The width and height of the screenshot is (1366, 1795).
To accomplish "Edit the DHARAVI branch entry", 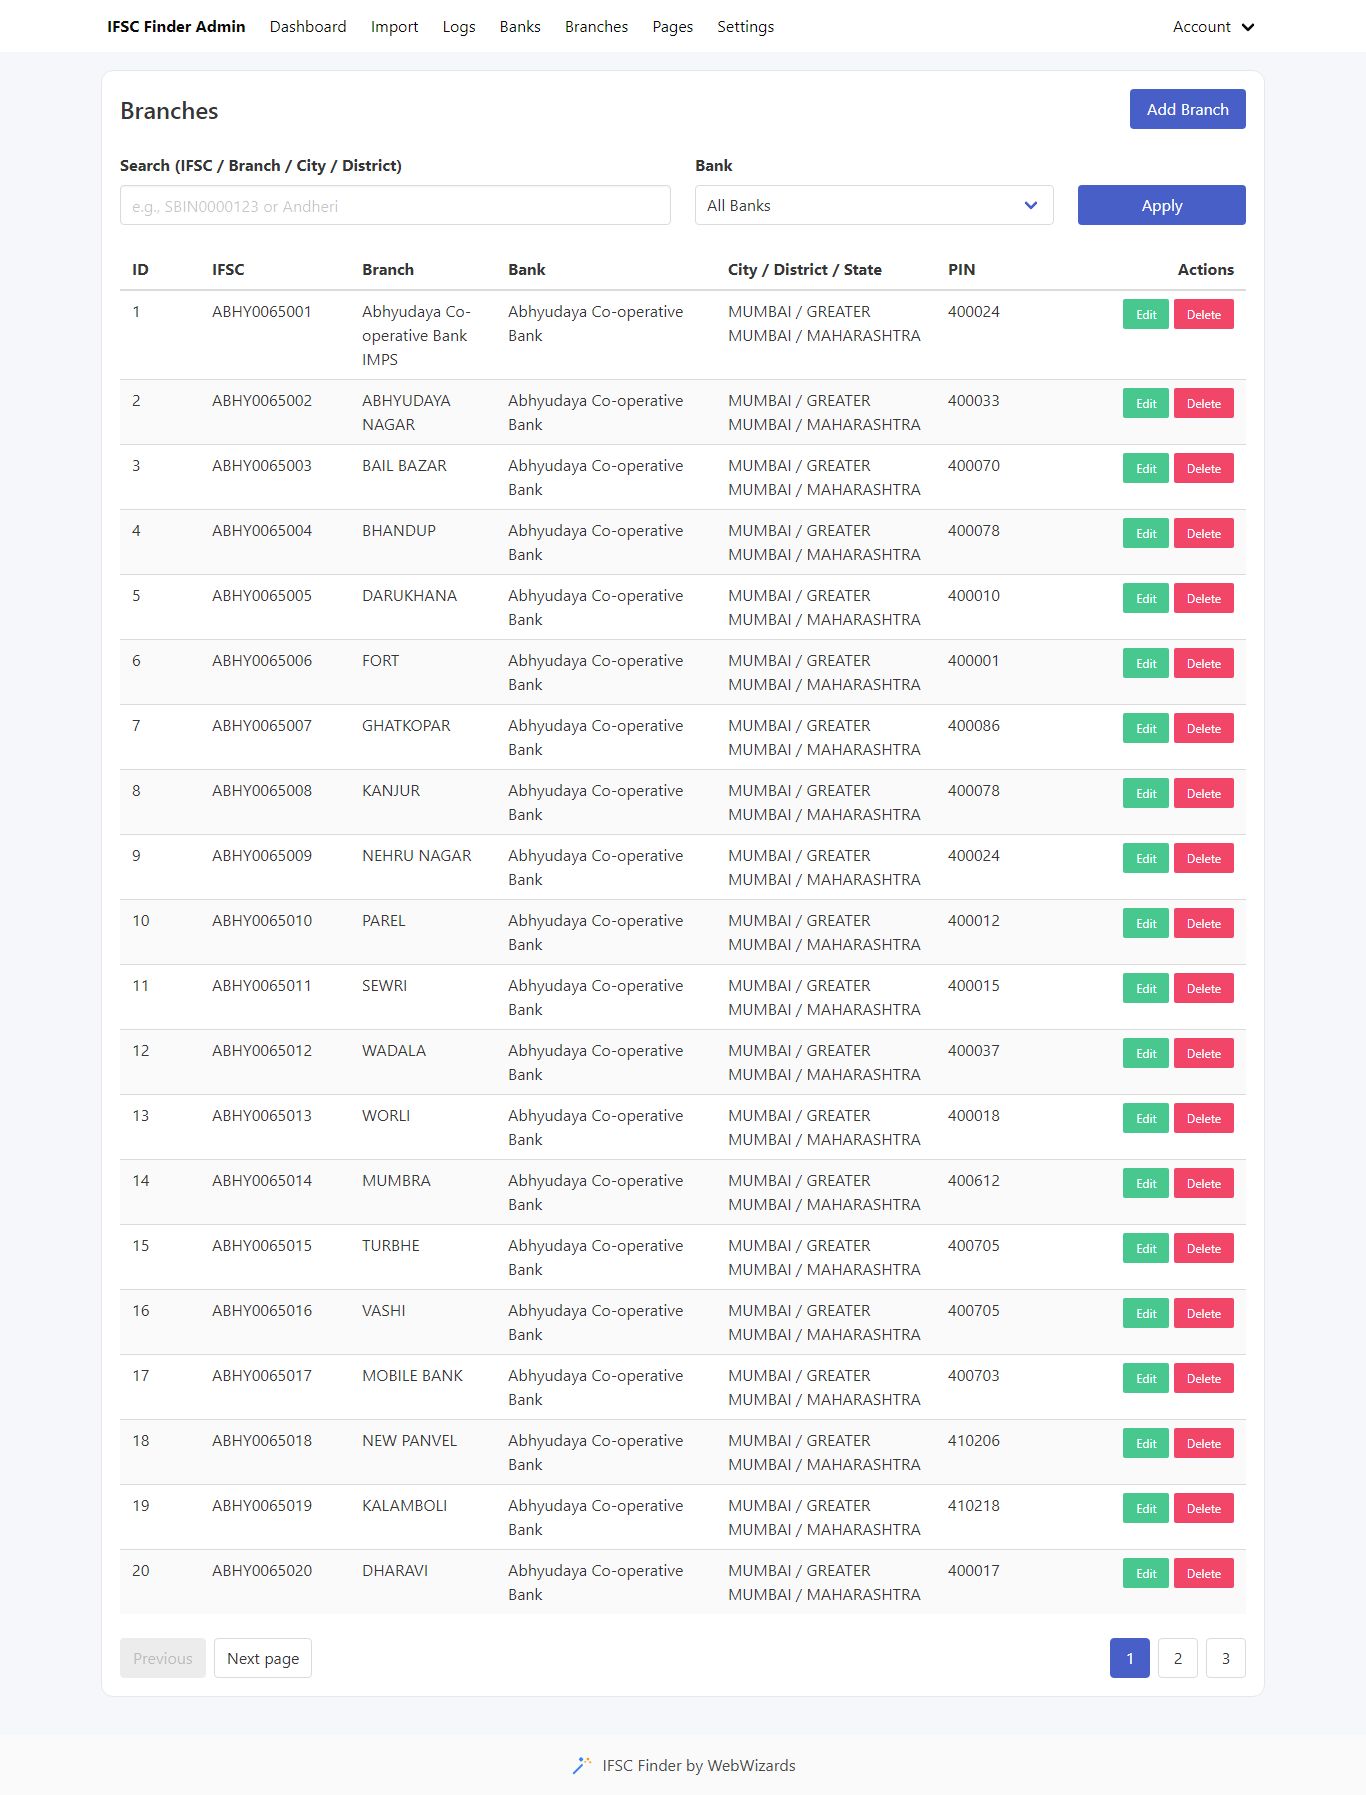I will 1145,1574.
